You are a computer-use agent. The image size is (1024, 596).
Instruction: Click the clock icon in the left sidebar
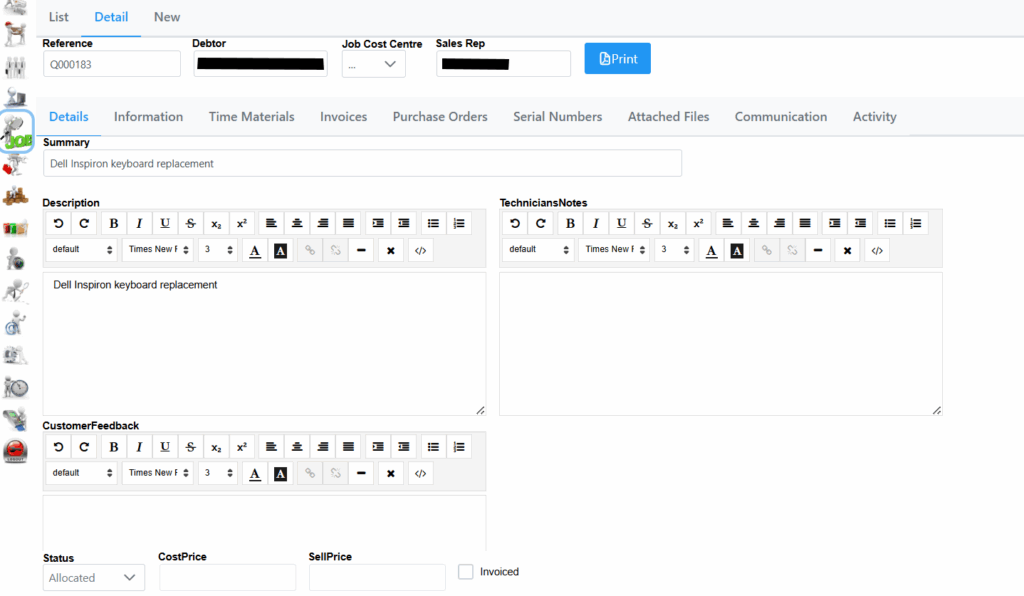(16, 387)
